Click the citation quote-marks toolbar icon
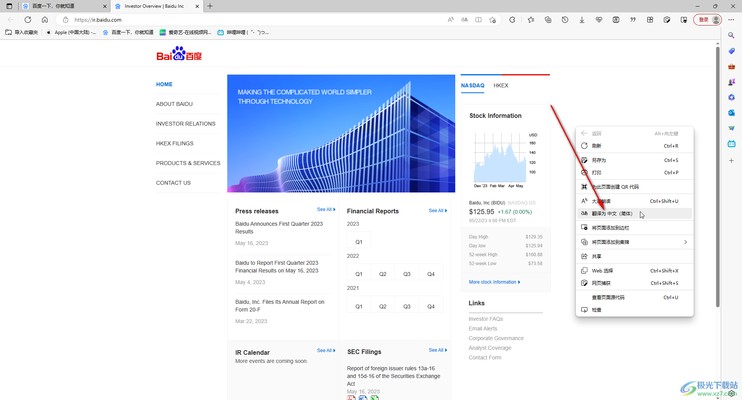Screen dimensions: 742x400 [633, 20]
